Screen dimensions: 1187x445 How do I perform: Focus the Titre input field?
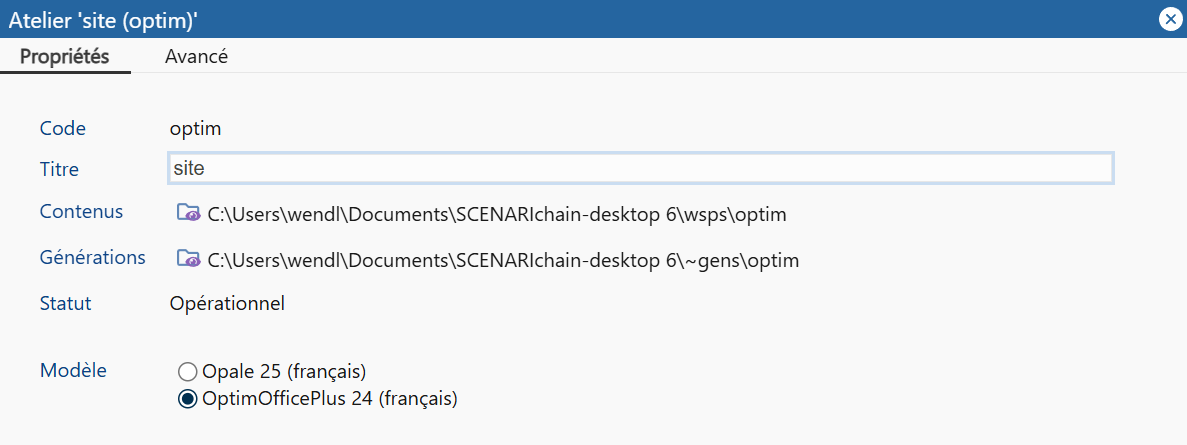click(x=640, y=169)
